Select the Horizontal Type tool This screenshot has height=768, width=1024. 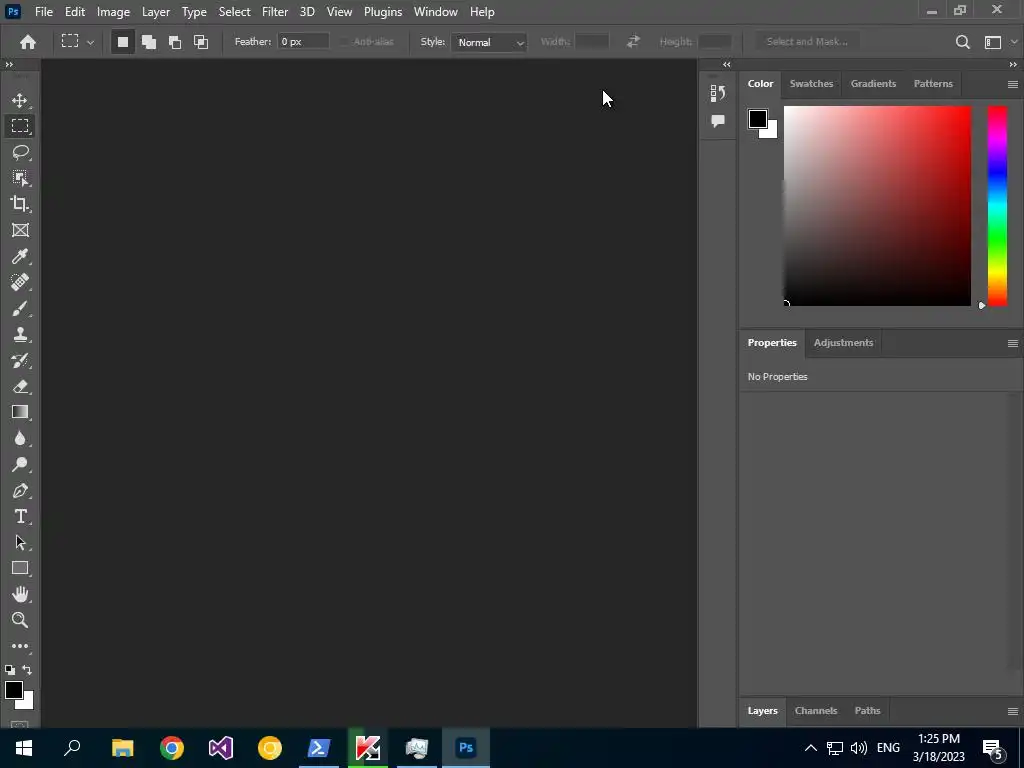pyautogui.click(x=20, y=517)
